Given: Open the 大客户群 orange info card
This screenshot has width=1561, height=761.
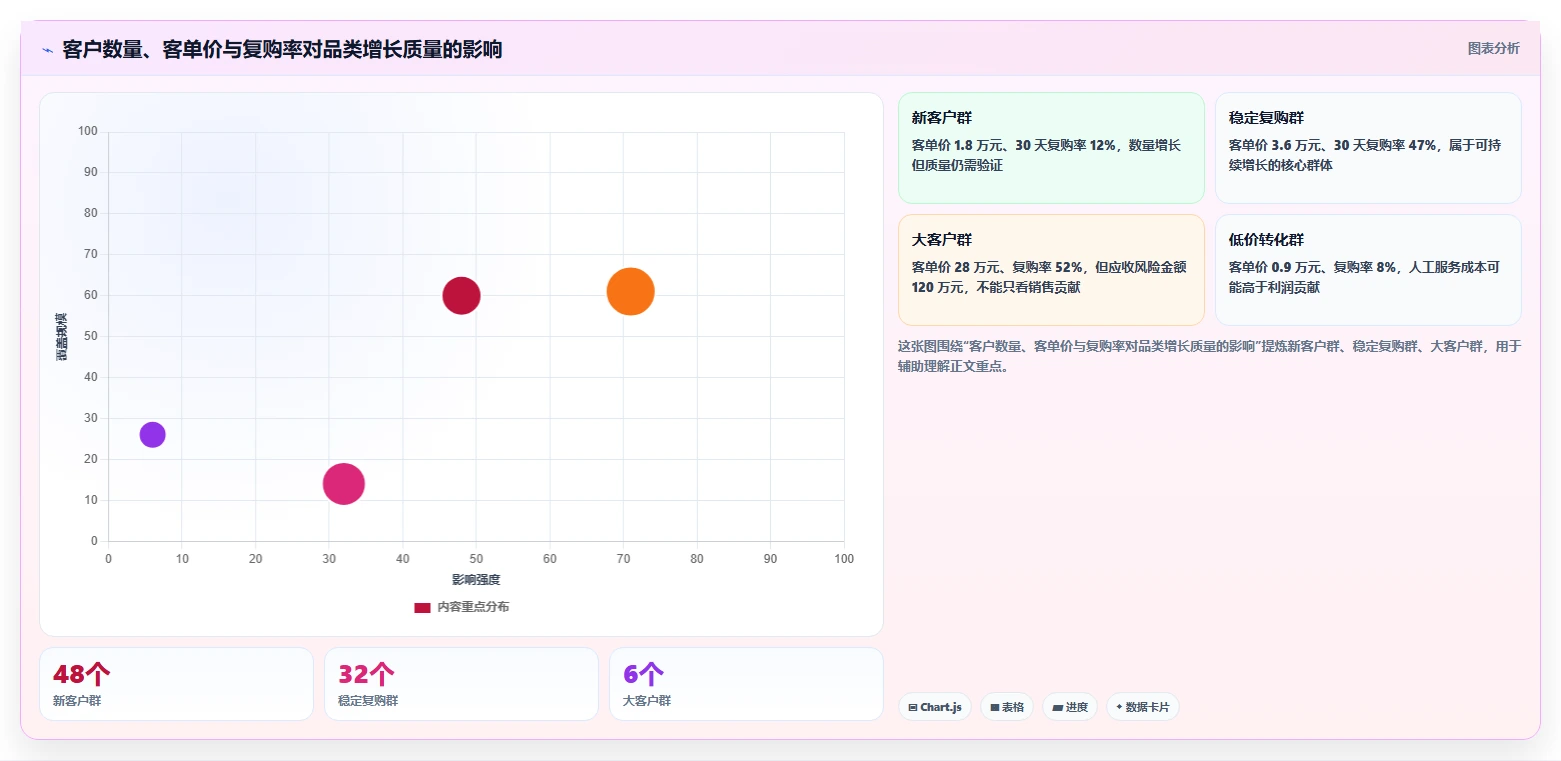Looking at the screenshot, I should coord(1051,270).
